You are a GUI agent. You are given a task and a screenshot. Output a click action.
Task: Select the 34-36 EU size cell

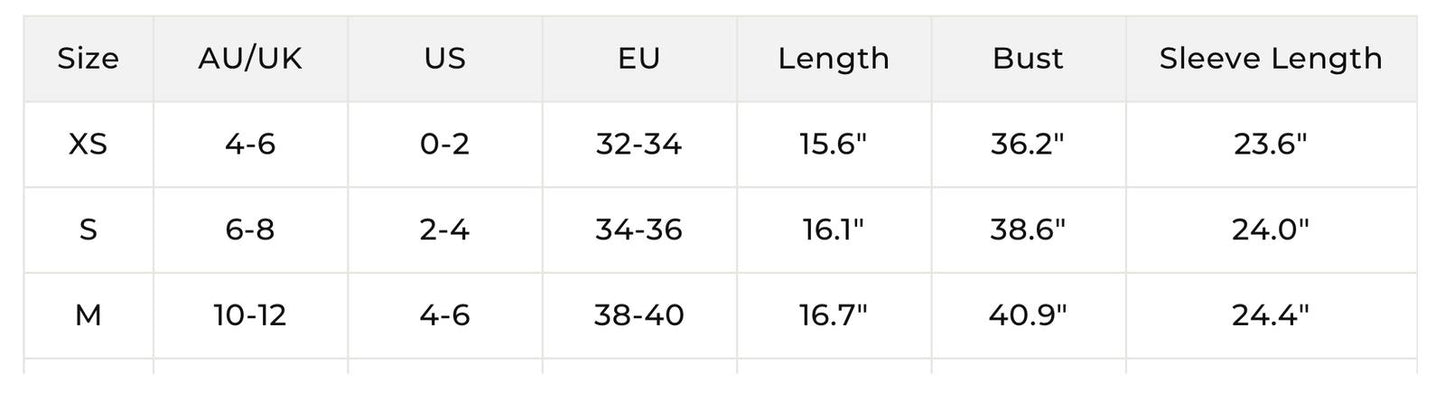(638, 231)
